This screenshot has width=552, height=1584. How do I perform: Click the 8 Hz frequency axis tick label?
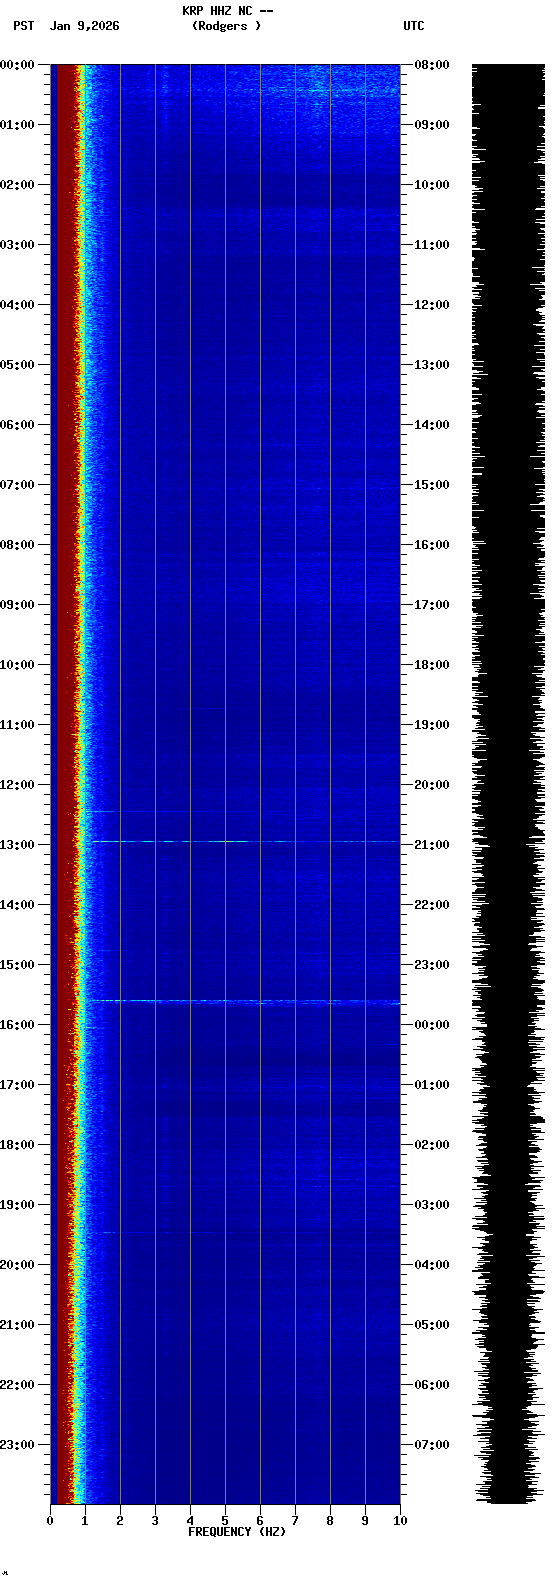[x=330, y=1521]
